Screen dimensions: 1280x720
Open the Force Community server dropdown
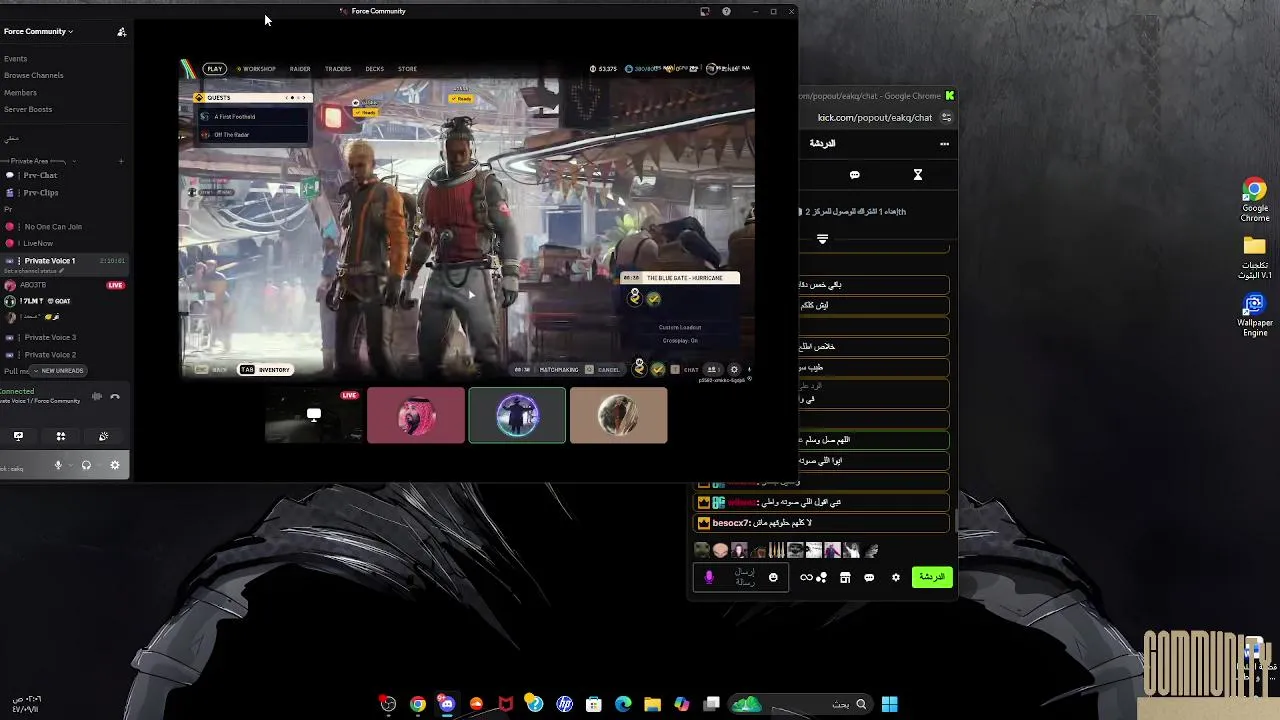(x=38, y=32)
